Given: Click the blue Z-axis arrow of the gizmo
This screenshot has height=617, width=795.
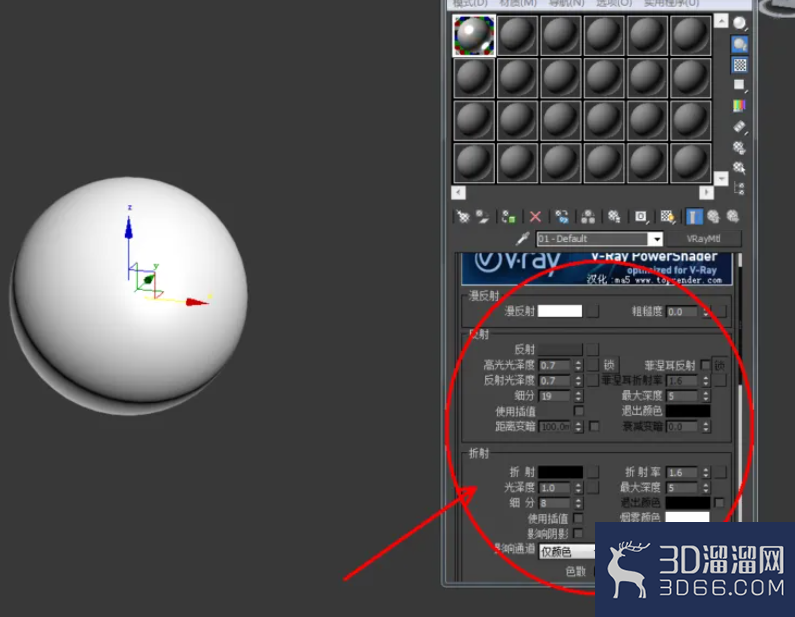Looking at the screenshot, I should click(x=129, y=227).
